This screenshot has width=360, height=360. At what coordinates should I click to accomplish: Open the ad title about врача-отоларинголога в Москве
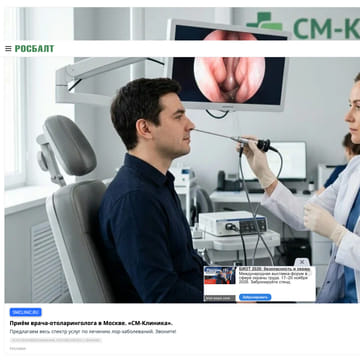coord(91,323)
